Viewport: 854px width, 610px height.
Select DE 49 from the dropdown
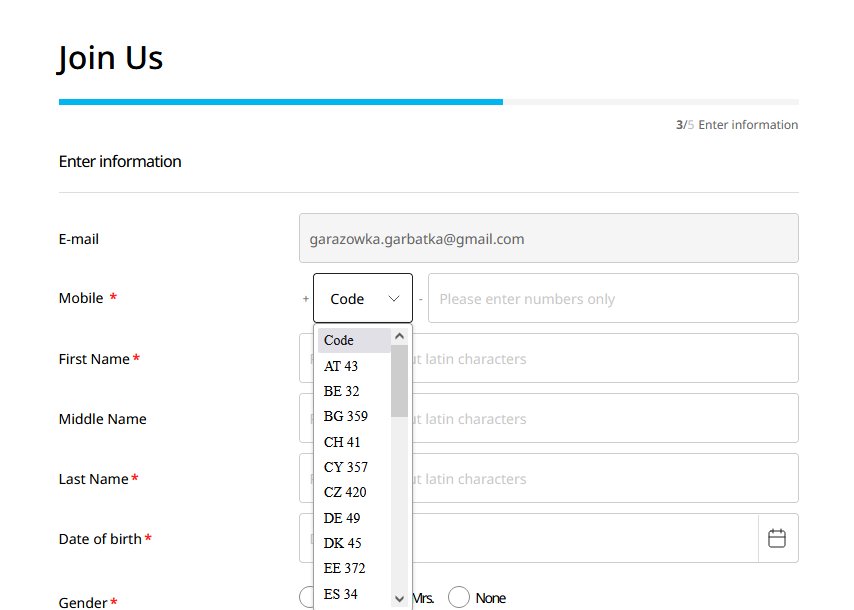(354, 517)
